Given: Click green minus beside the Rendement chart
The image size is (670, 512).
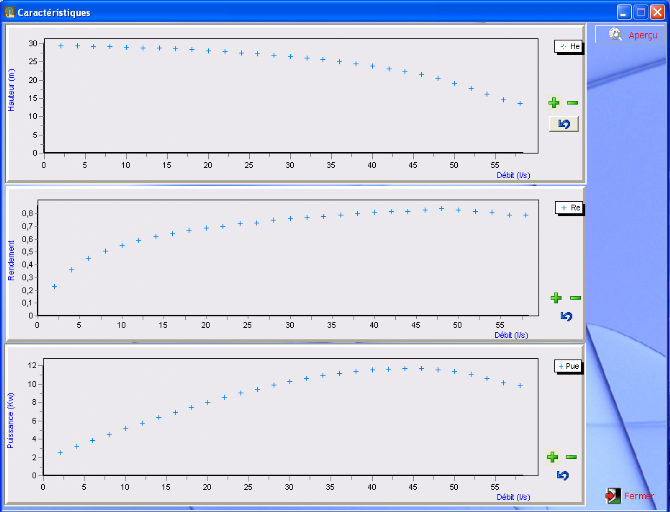Looking at the screenshot, I should (575, 298).
